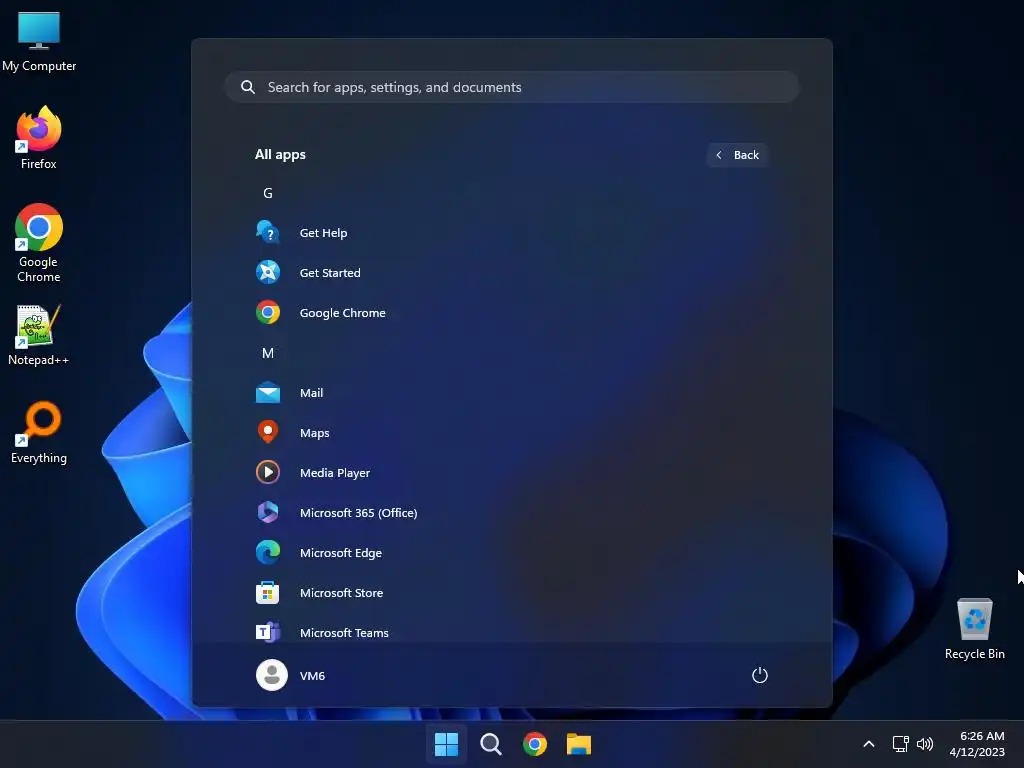
Task: Click the letter G section header
Action: click(x=268, y=193)
